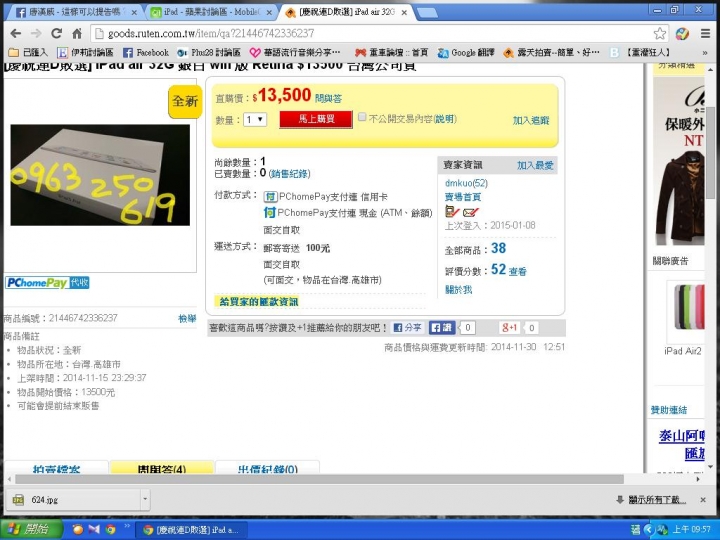Click the 問與答 link beside the price
This screenshot has height=540, width=720.
tap(328, 98)
